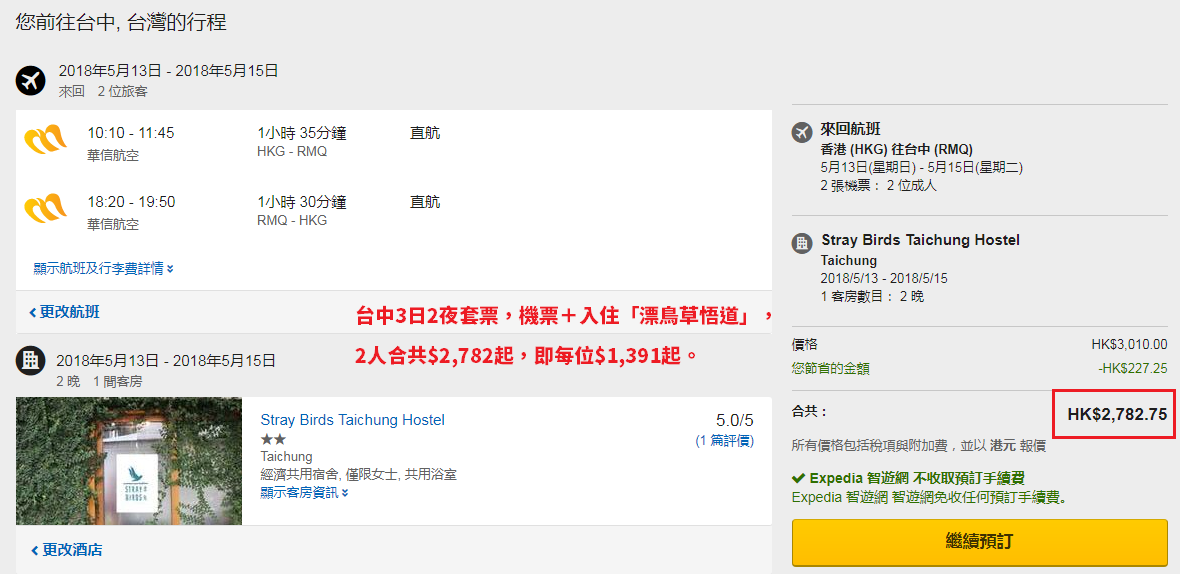Image resolution: width=1180 pixels, height=574 pixels.
Task: Click the RMQ - HKG route text
Action: click(292, 220)
